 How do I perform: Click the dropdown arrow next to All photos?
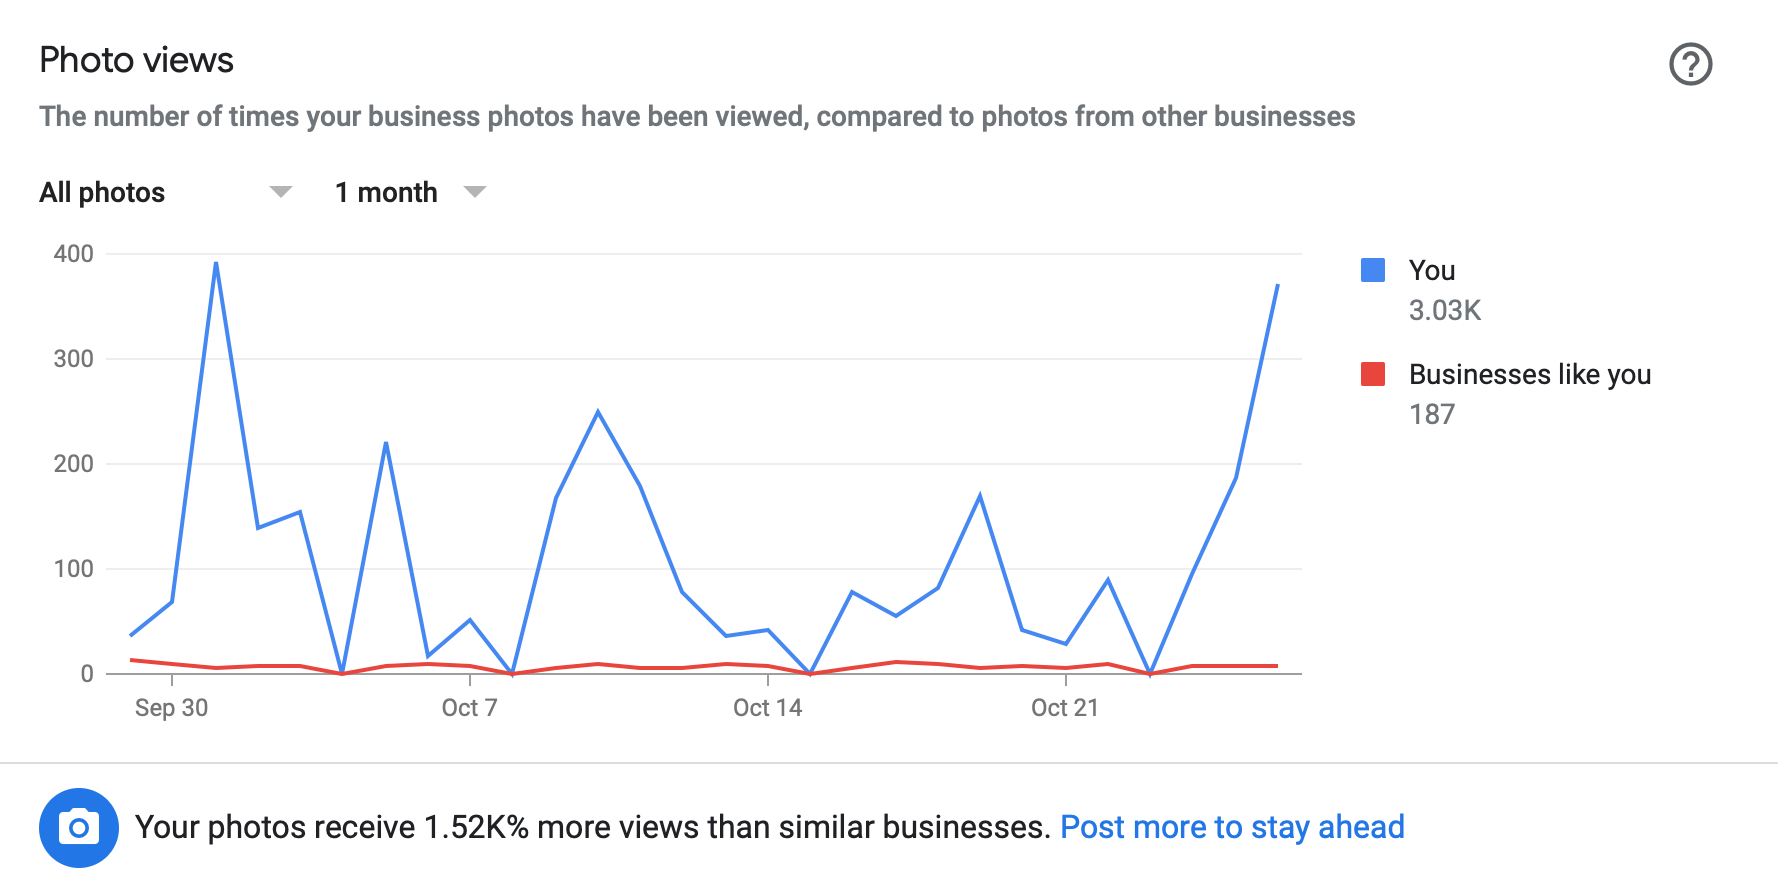[x=280, y=191]
